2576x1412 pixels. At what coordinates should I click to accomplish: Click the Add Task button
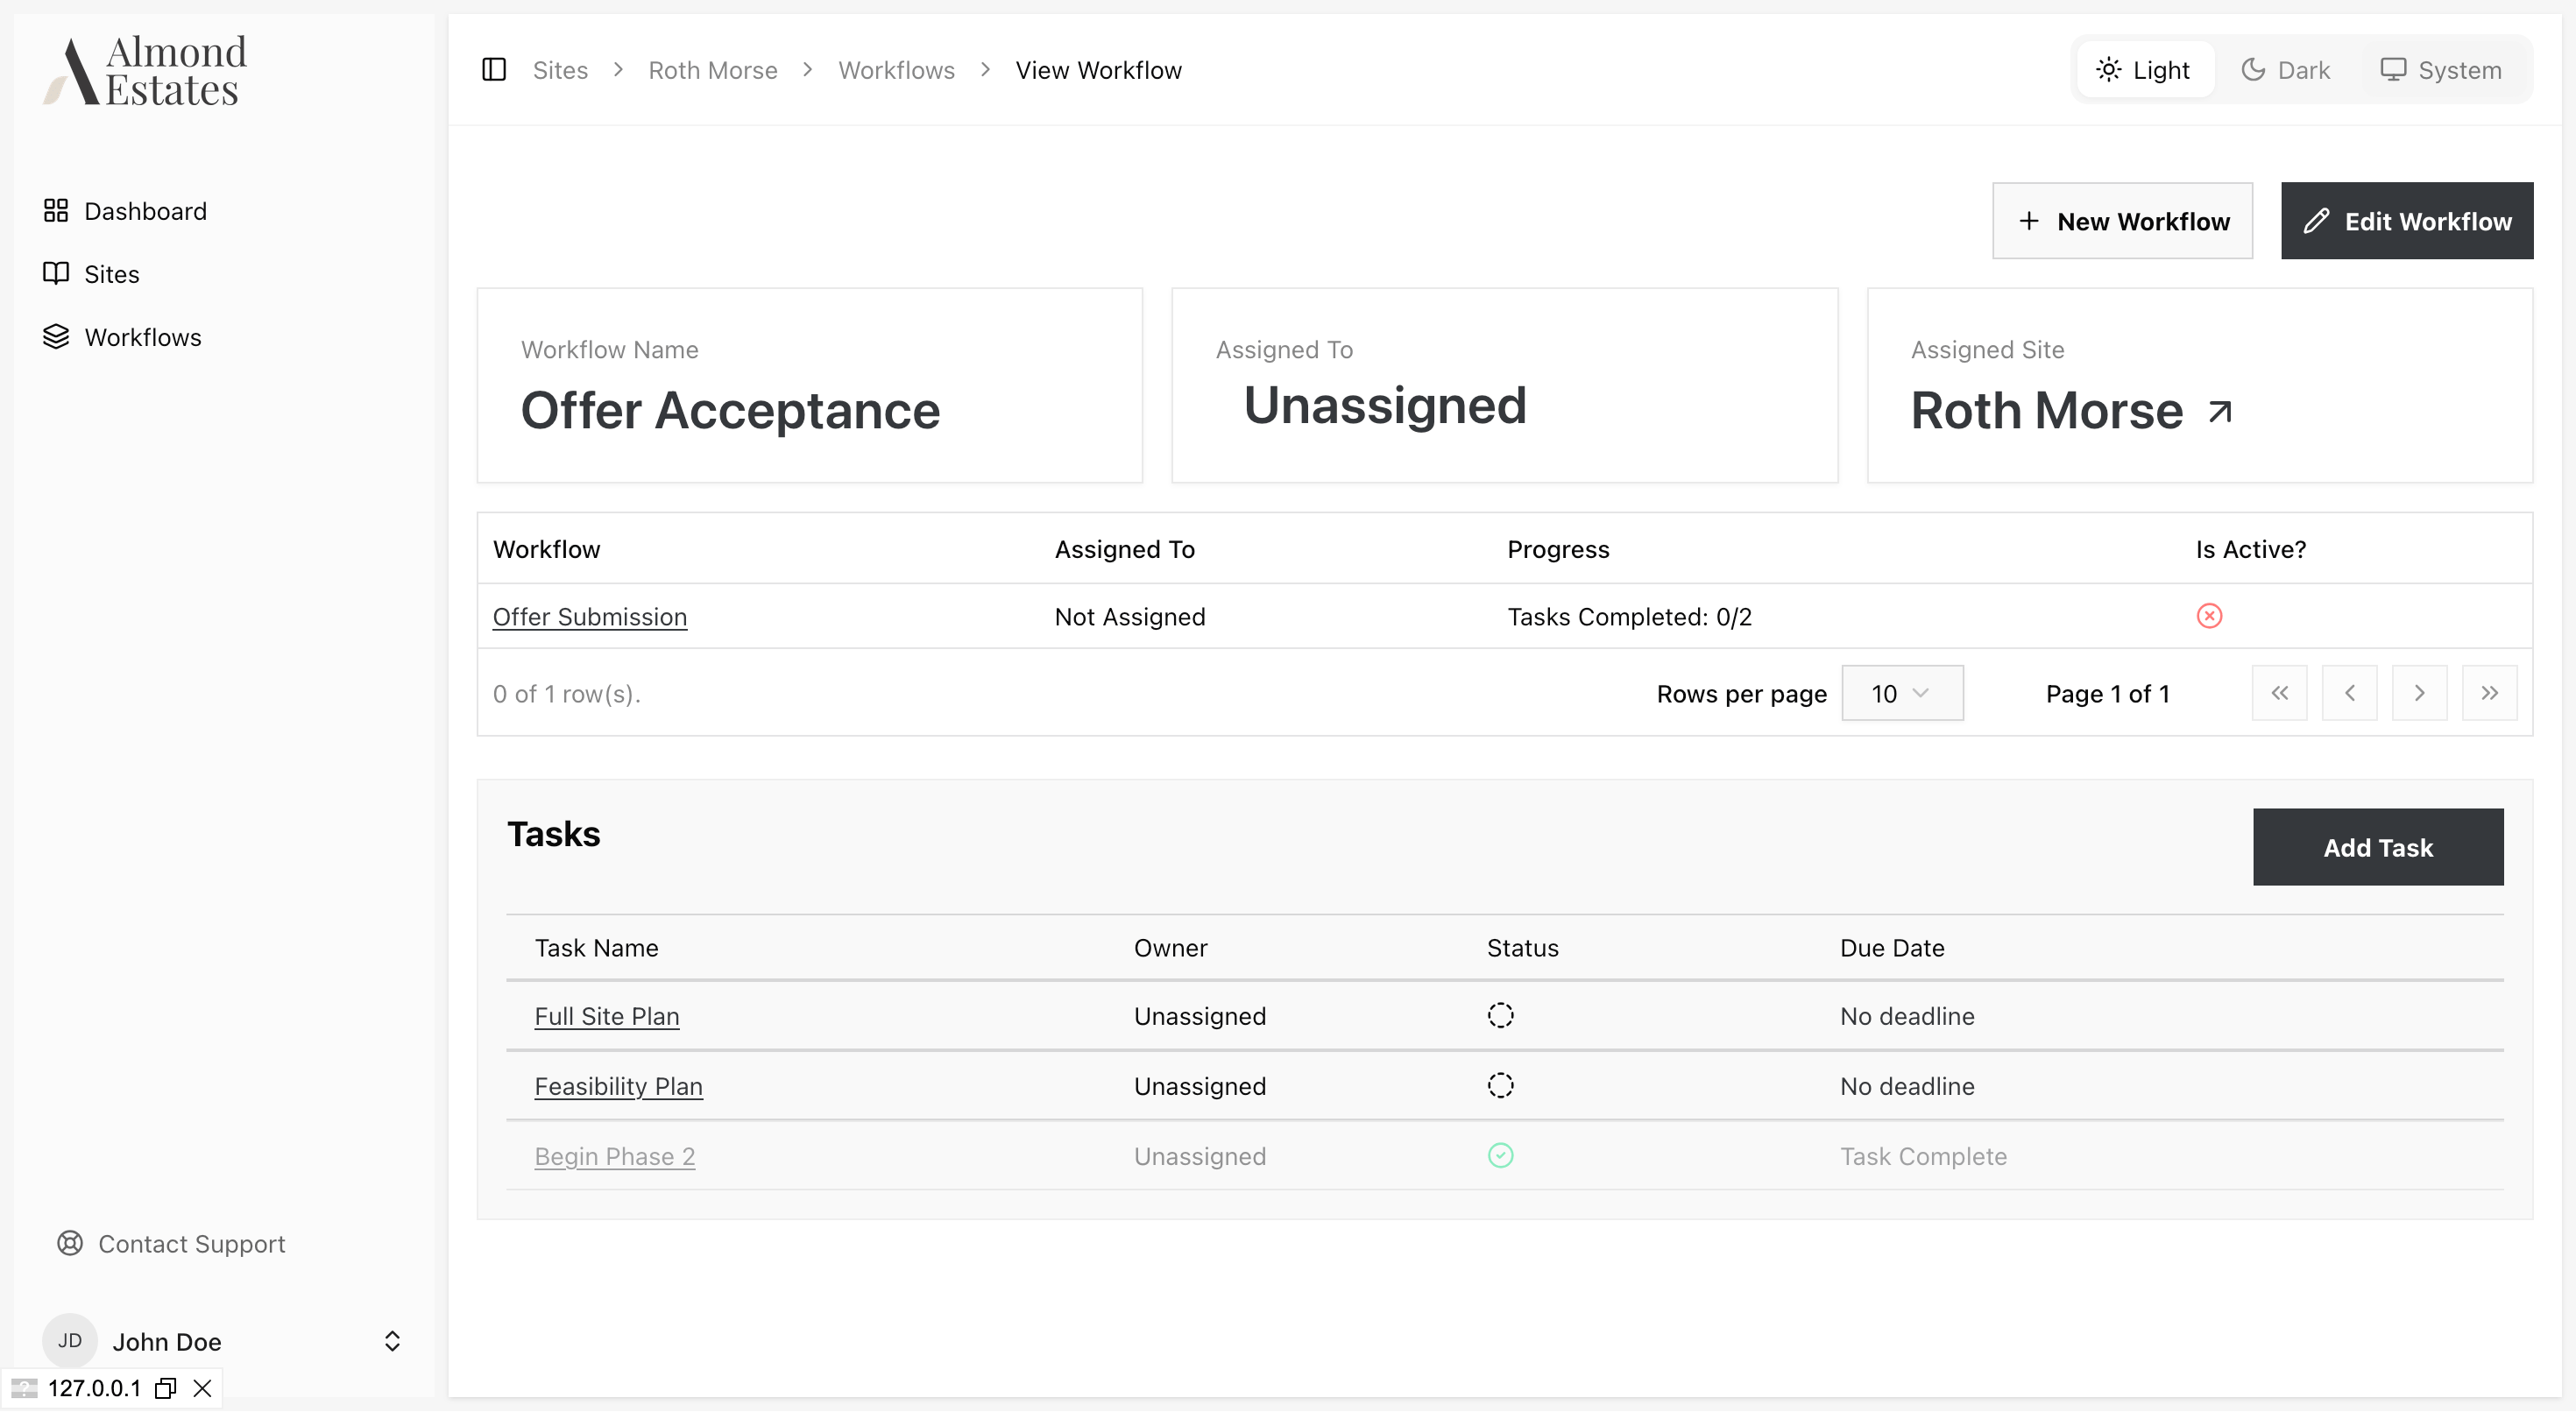pyautogui.click(x=2377, y=847)
